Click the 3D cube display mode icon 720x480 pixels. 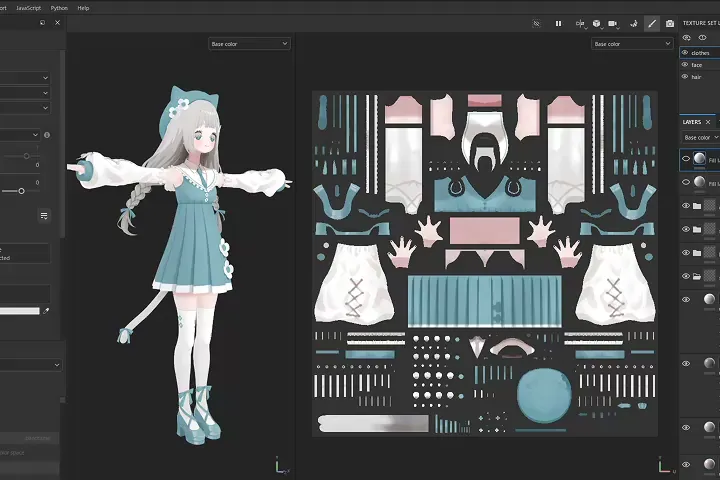tap(597, 22)
